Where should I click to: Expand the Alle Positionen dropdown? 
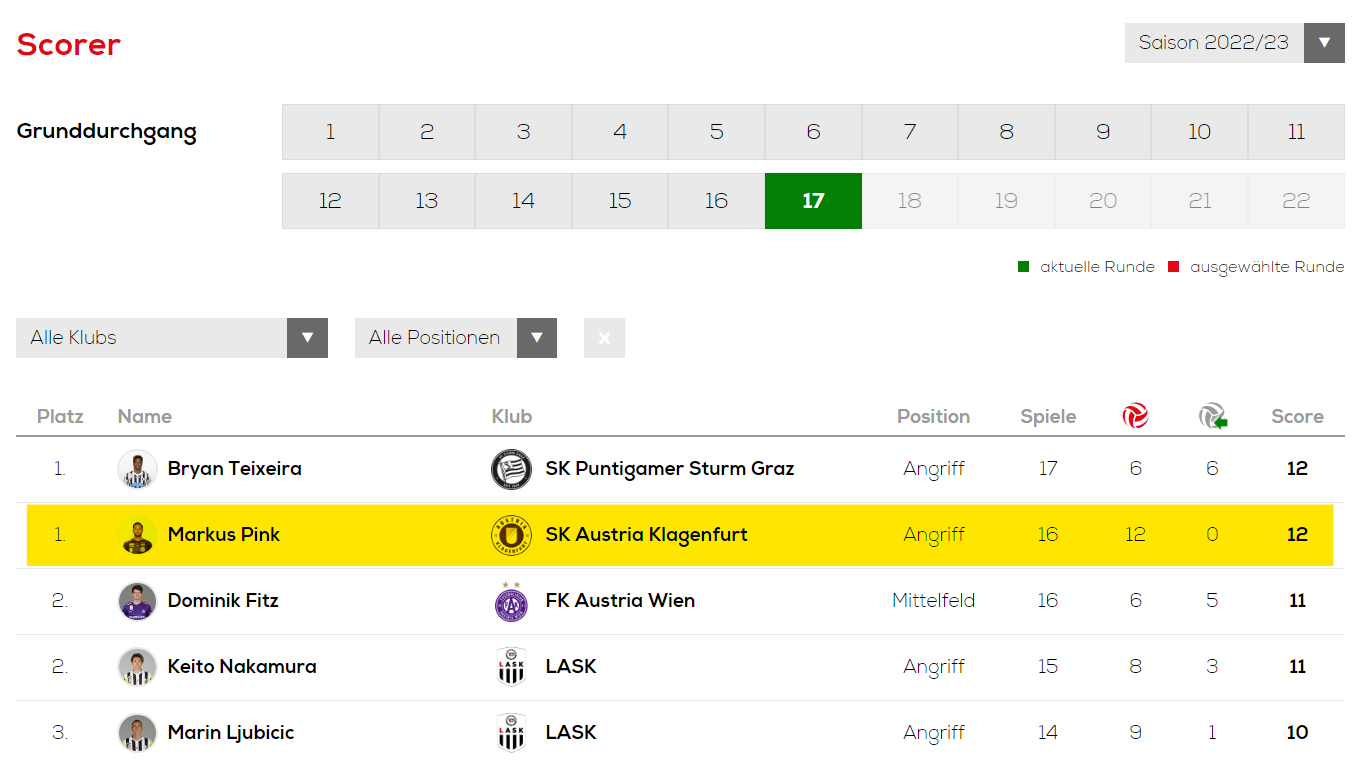tap(456, 338)
